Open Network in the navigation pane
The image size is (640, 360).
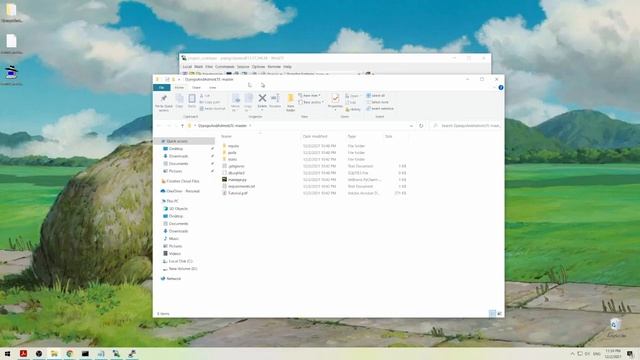pyautogui.click(x=171, y=278)
